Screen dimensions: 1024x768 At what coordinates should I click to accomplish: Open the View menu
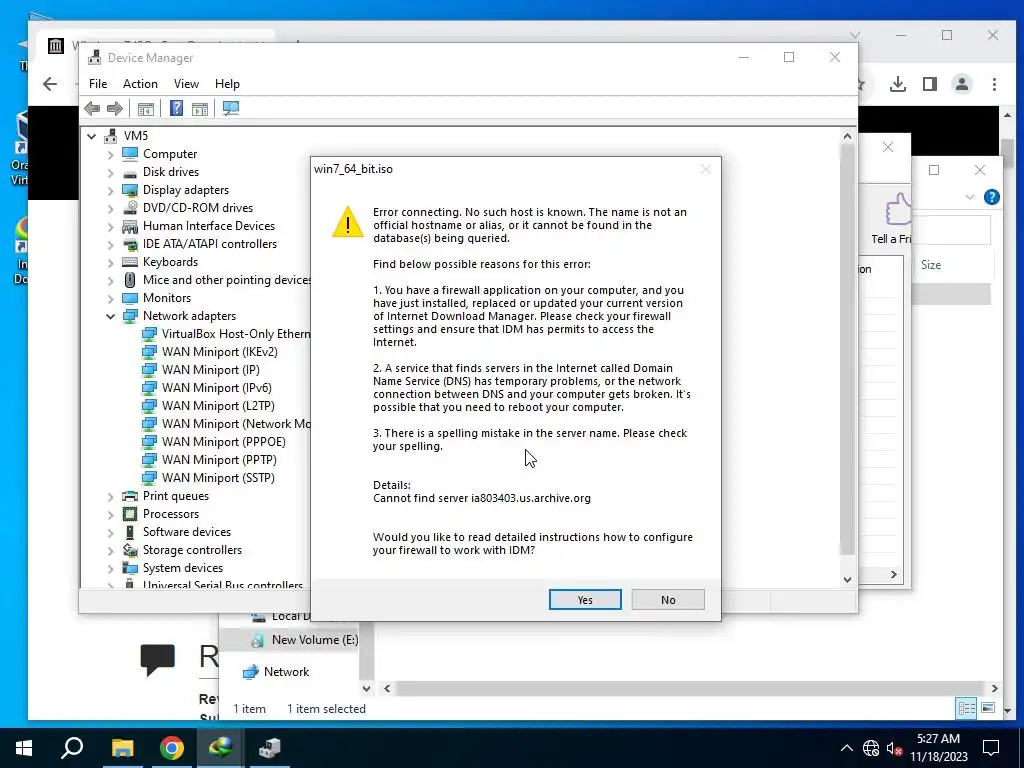(x=186, y=84)
